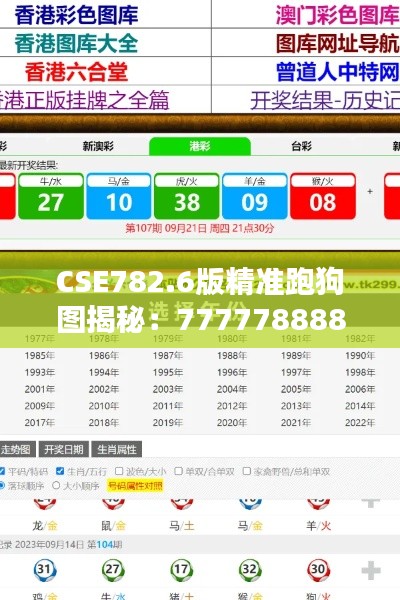
Task: Switch to 台彩 tab
Action: [301, 146]
